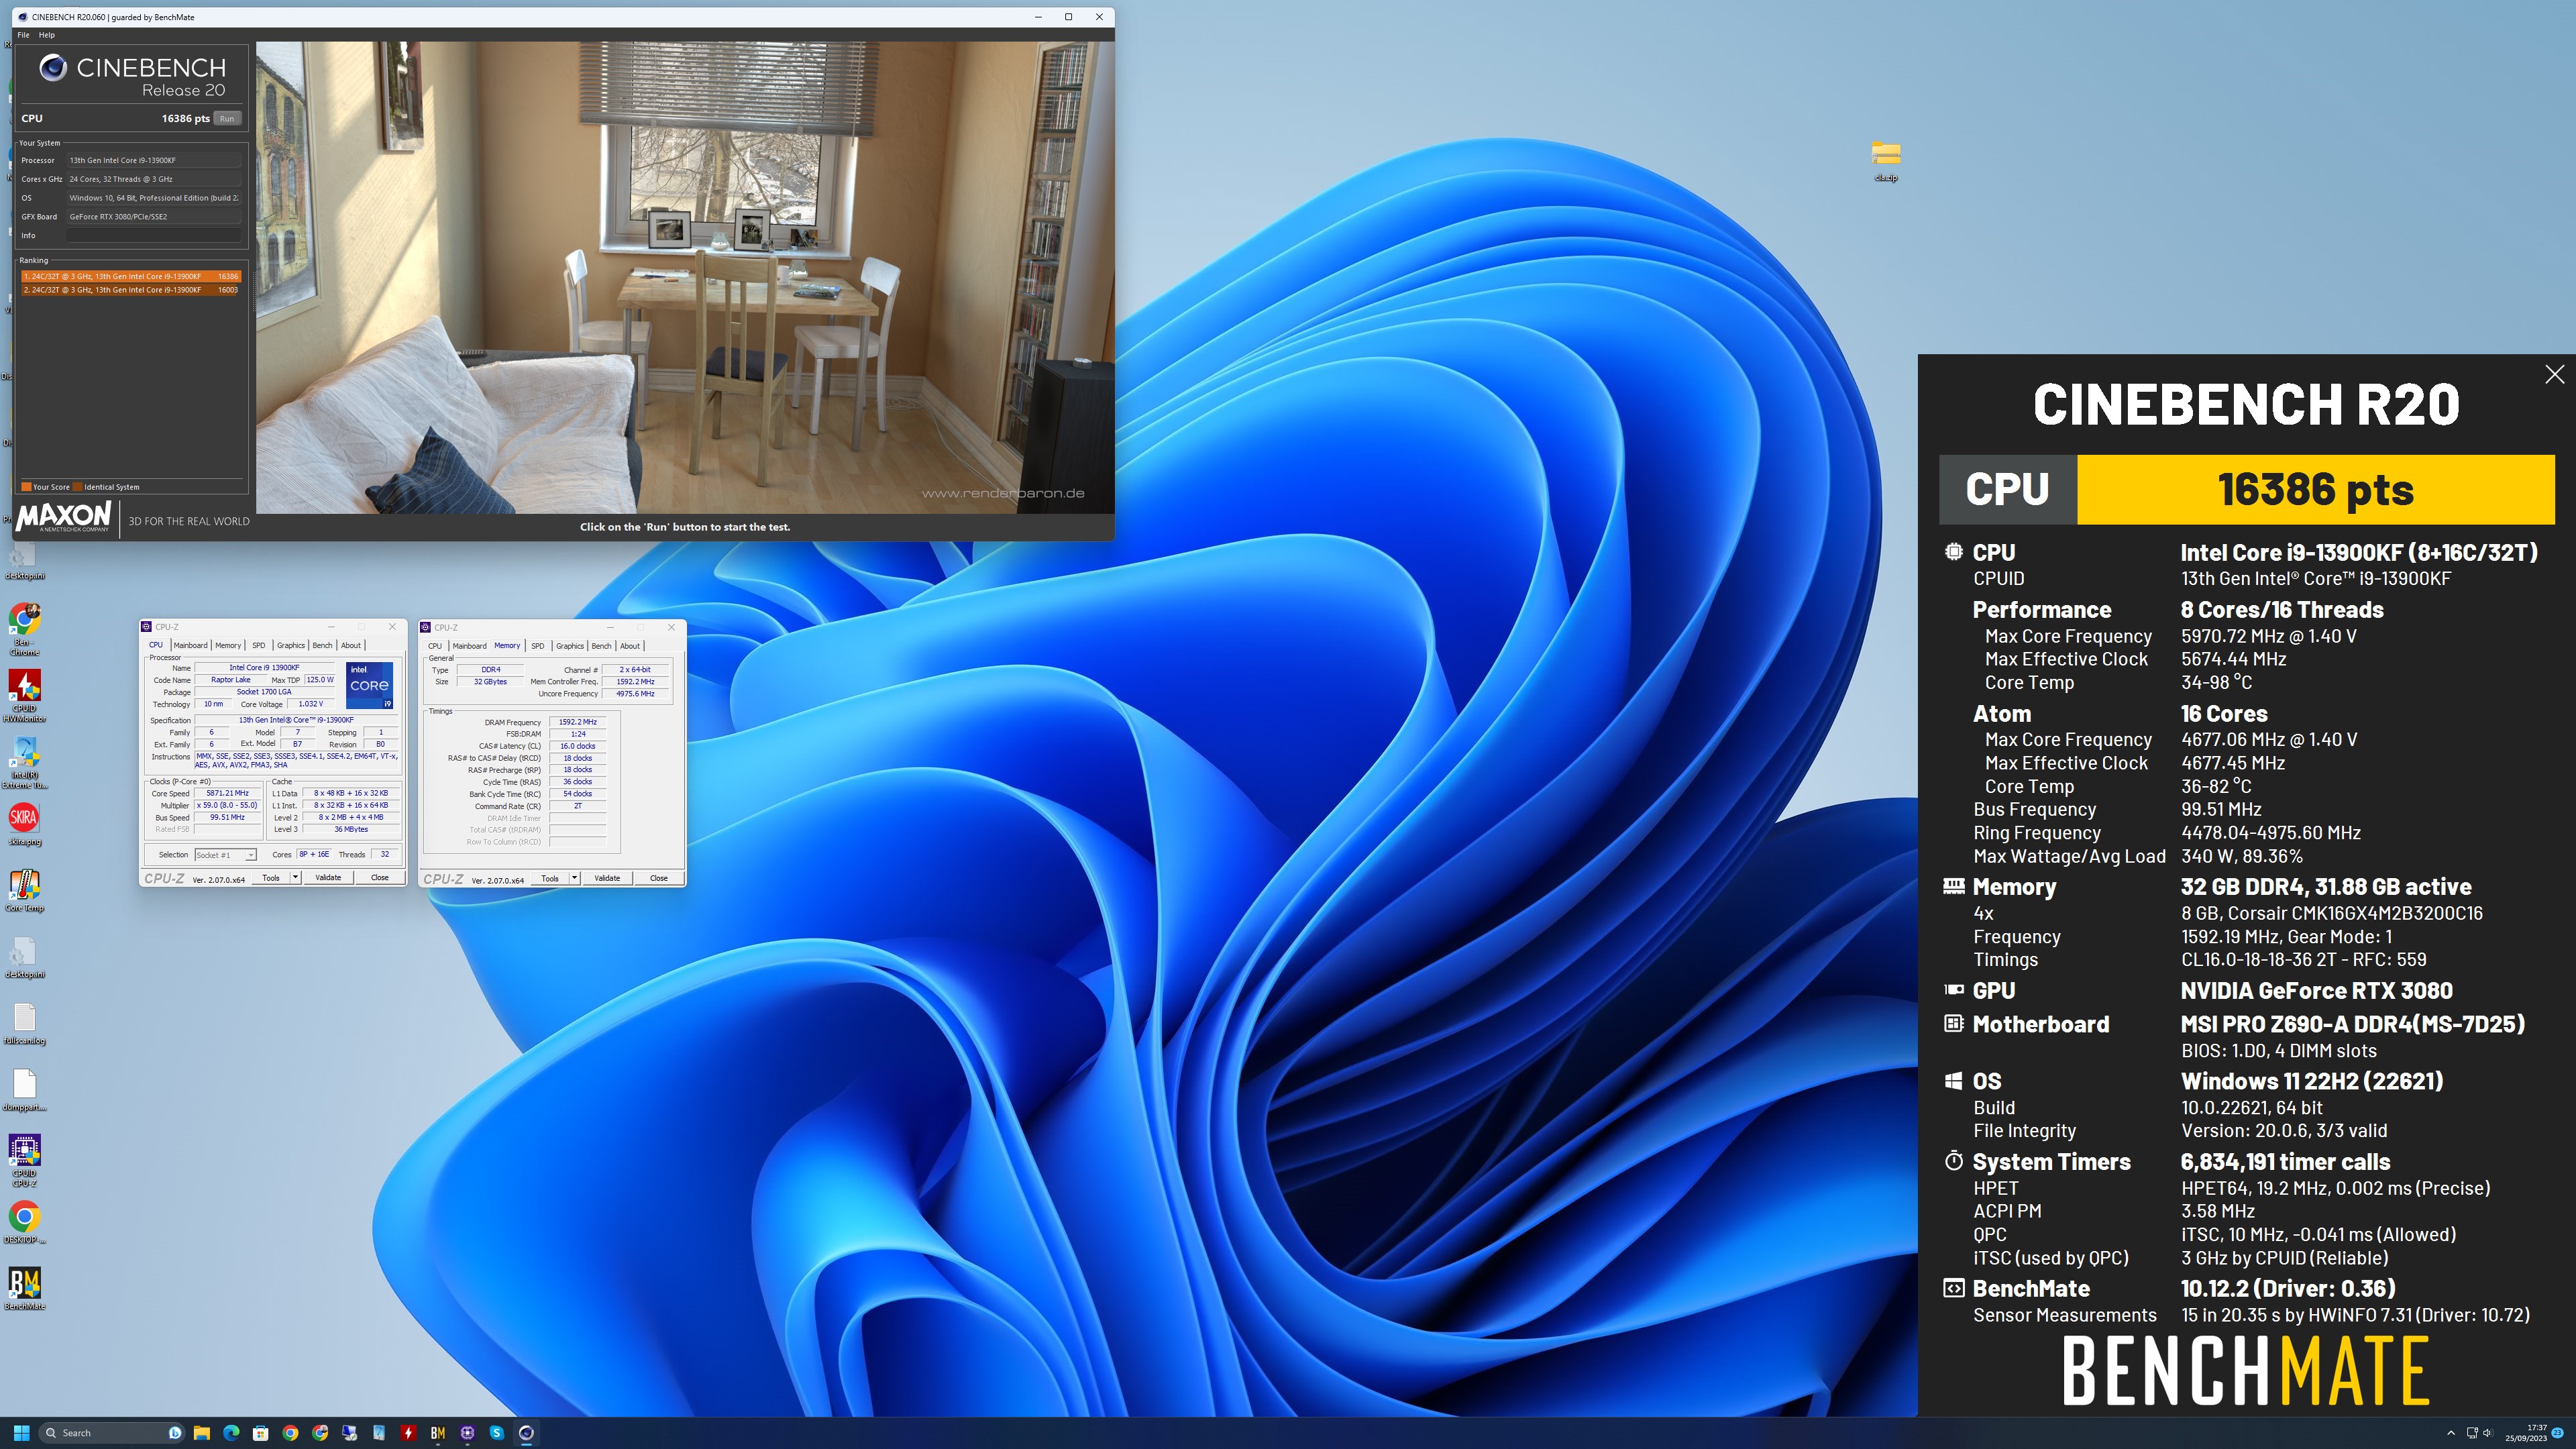The image size is (2576, 1449).
Task: Click the Cinebench Info field
Action: tap(154, 236)
